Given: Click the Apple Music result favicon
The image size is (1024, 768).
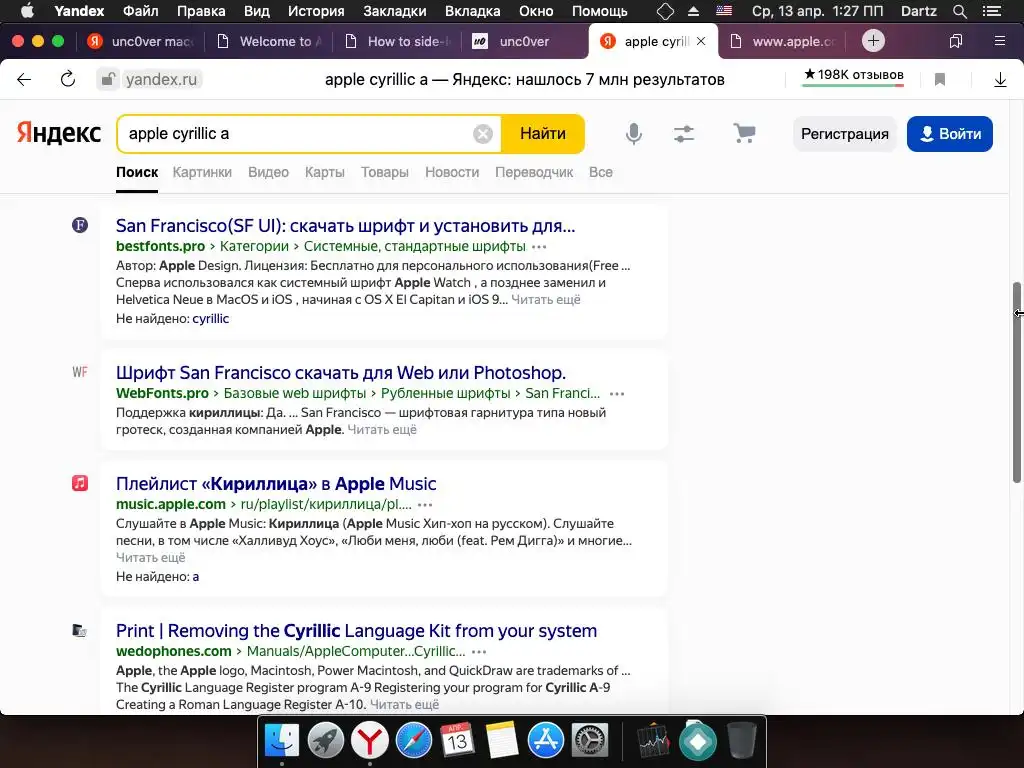Looking at the screenshot, I should pyautogui.click(x=80, y=483).
